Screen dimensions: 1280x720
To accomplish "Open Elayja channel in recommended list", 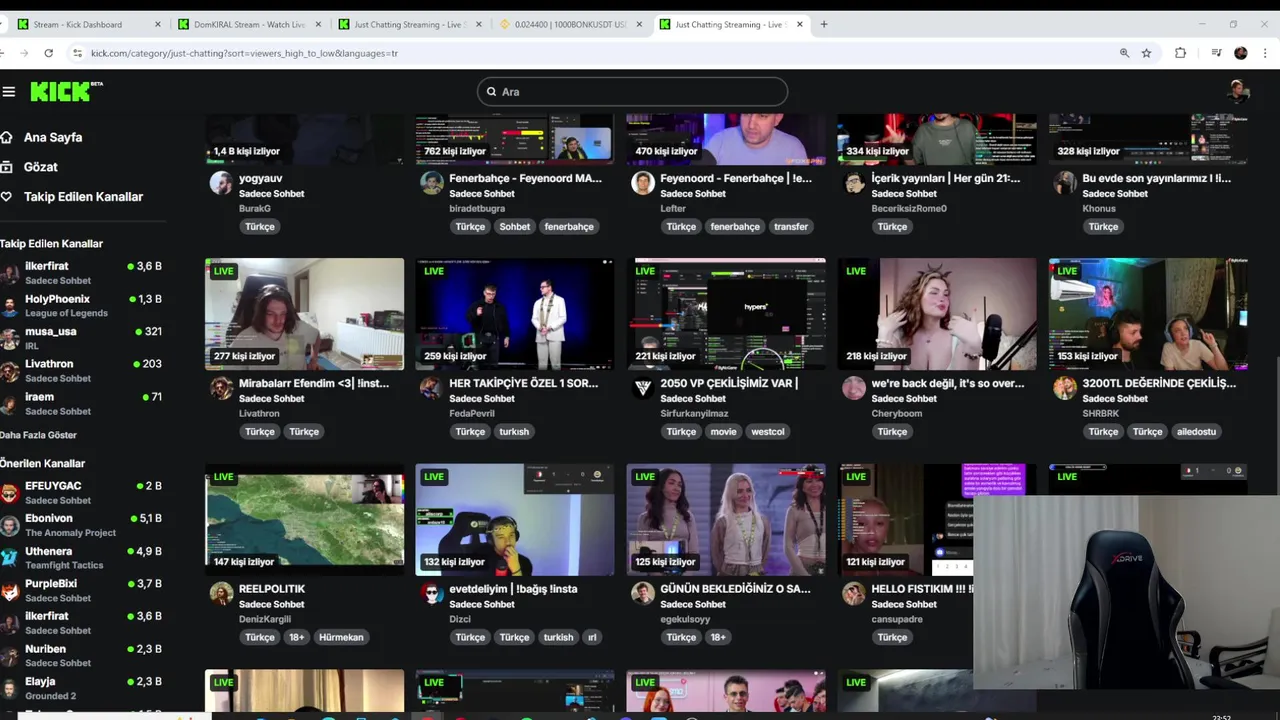I will pyautogui.click(x=81, y=688).
